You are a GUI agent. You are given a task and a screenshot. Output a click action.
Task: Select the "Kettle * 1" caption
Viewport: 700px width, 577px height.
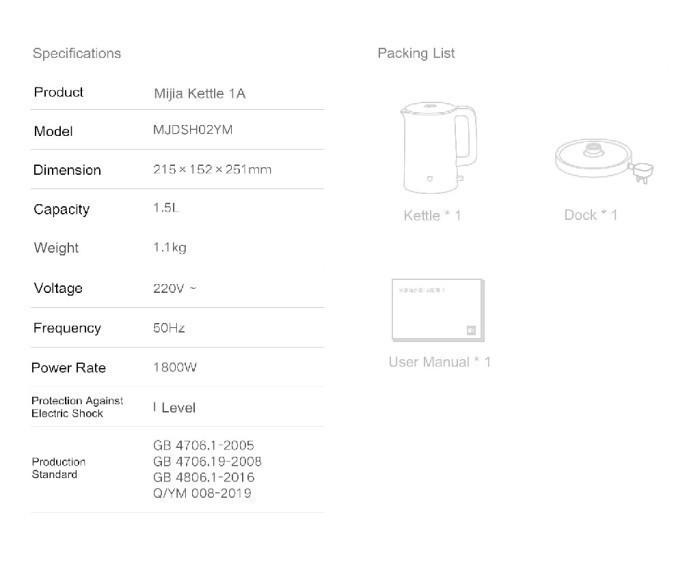(432, 215)
